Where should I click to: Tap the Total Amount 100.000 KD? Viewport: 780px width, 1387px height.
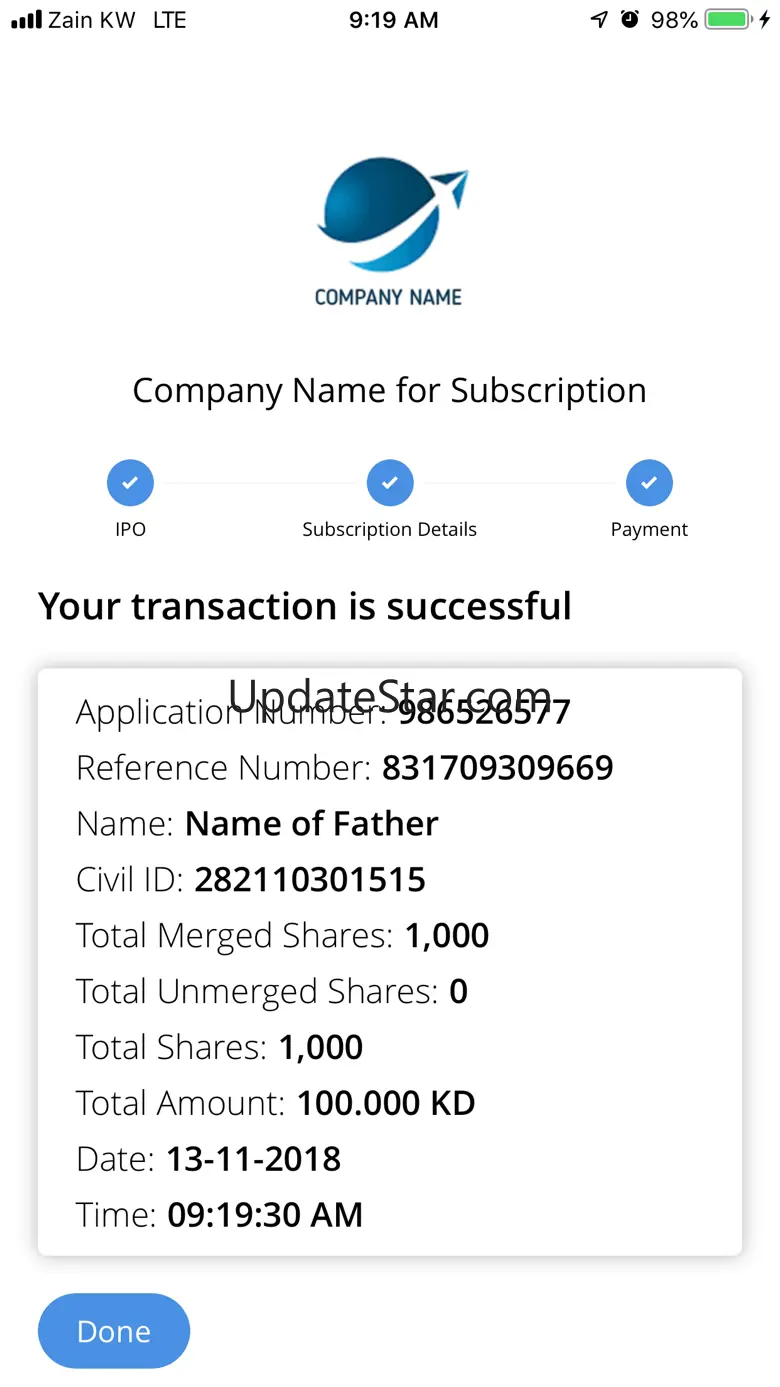386,1103
